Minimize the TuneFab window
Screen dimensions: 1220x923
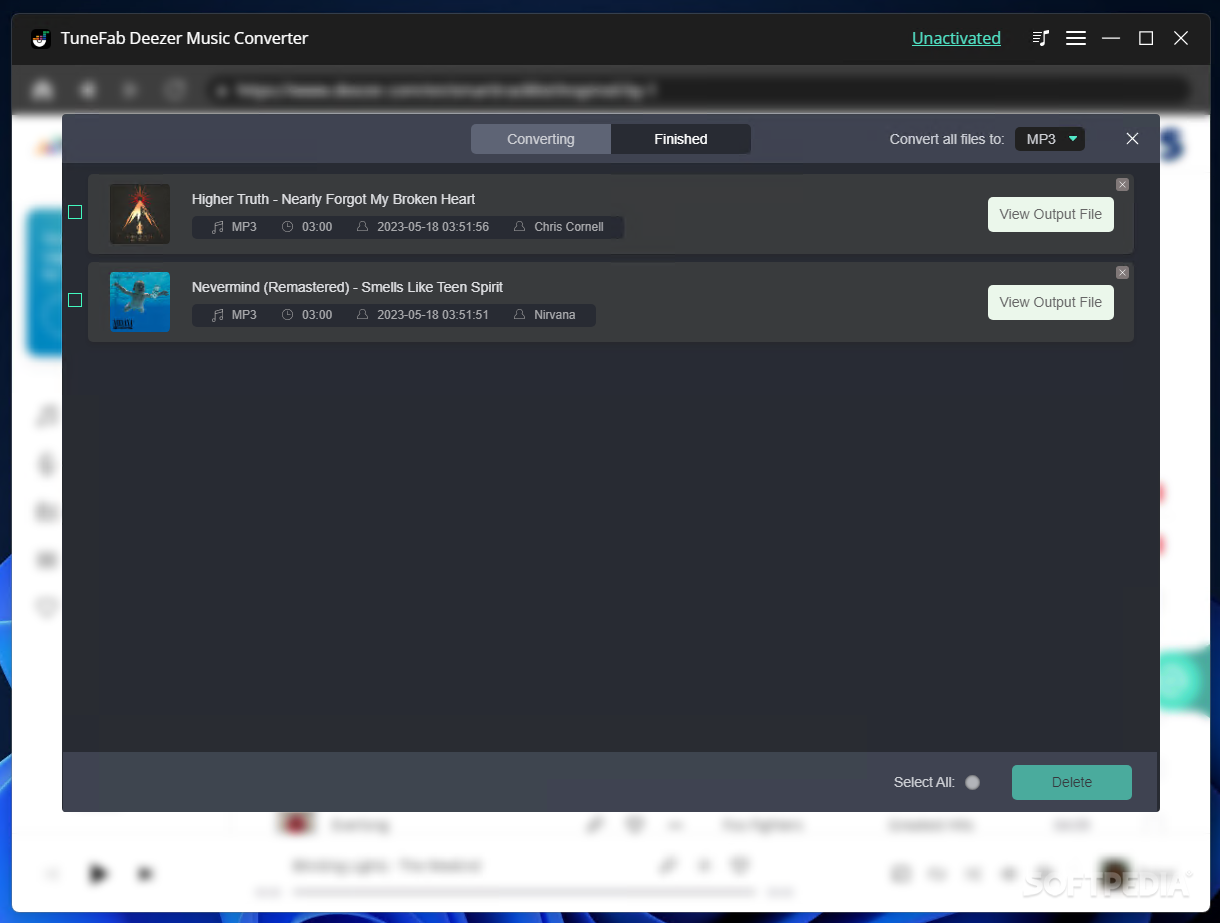pyautogui.click(x=1111, y=38)
